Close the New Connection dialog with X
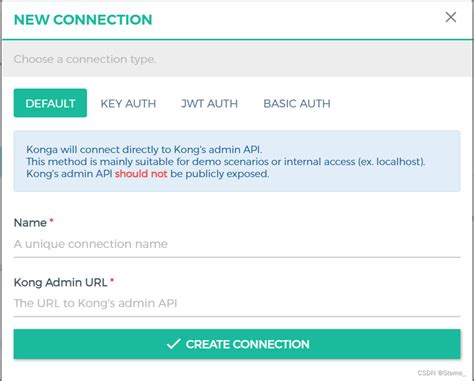Image resolution: width=474 pixels, height=381 pixels. (x=451, y=17)
